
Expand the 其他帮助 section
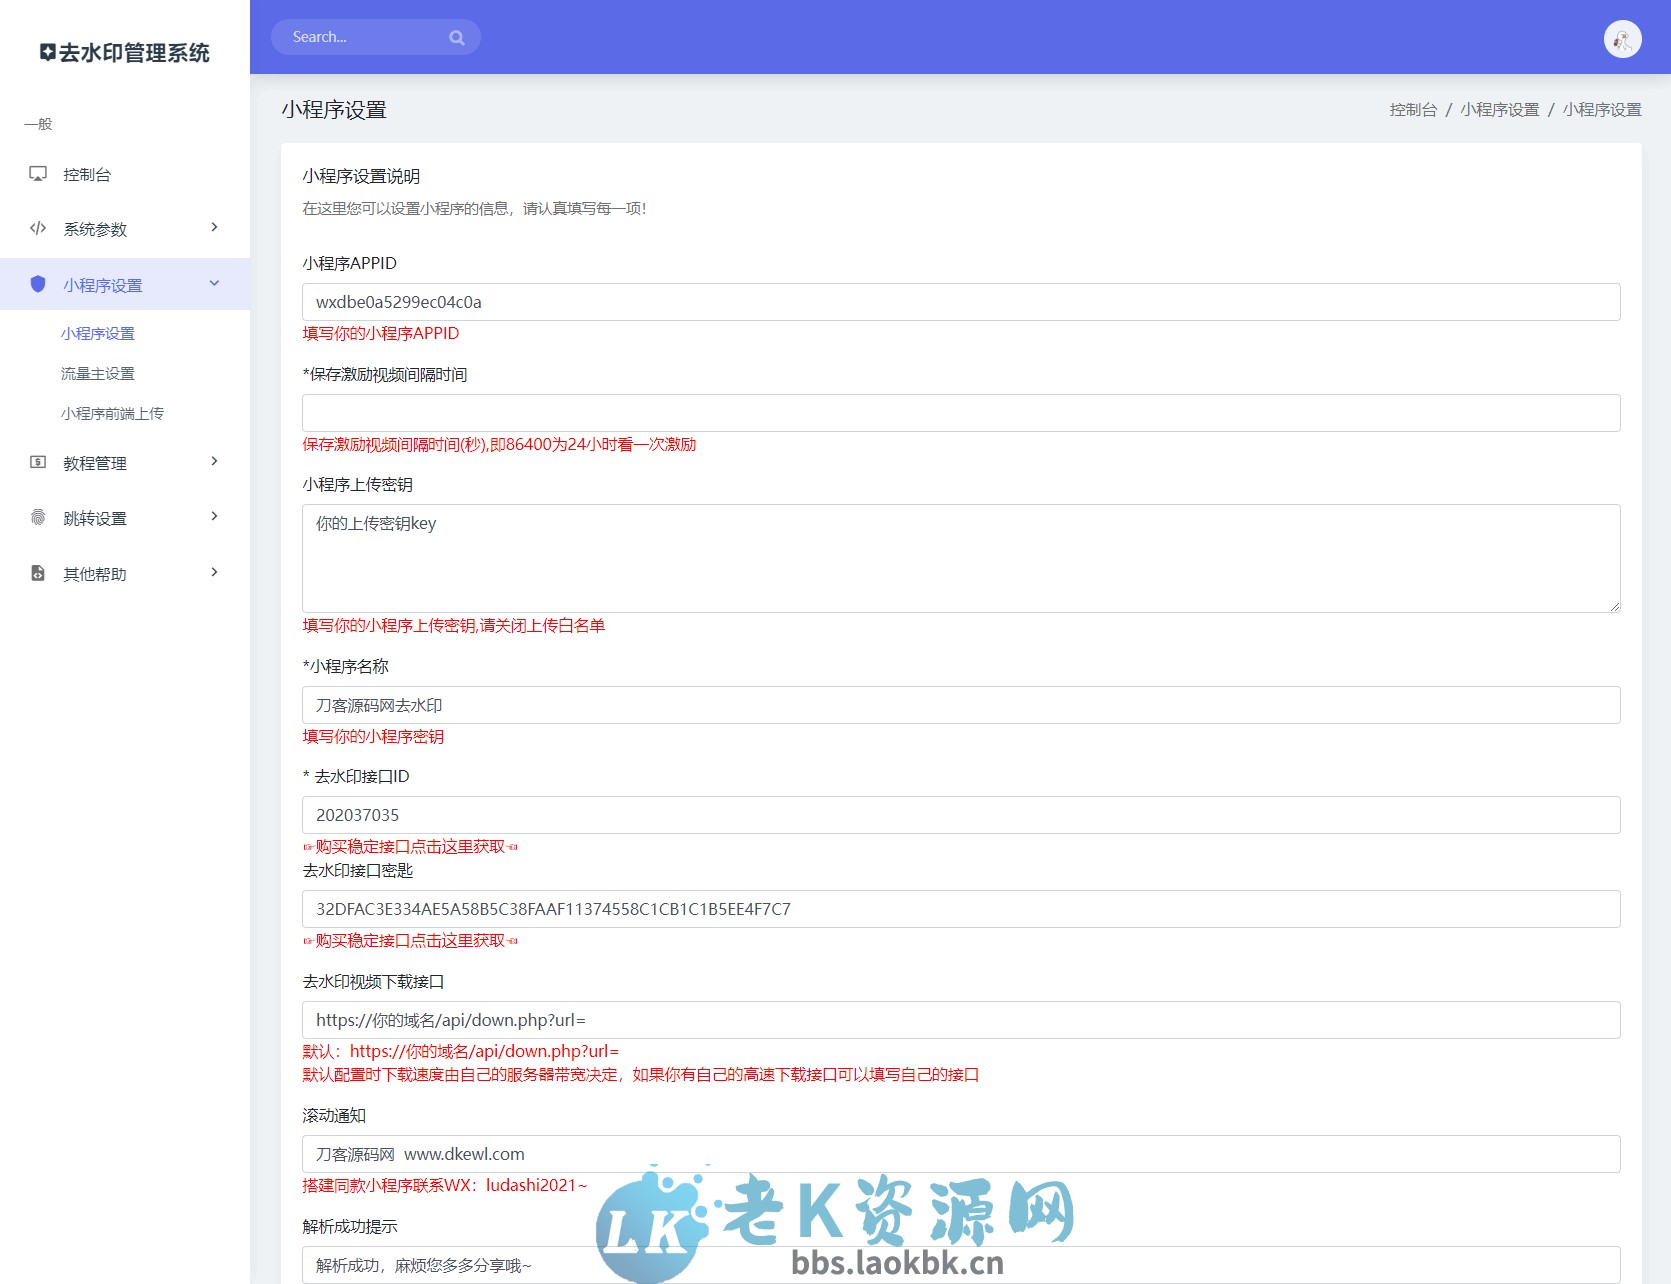(213, 573)
